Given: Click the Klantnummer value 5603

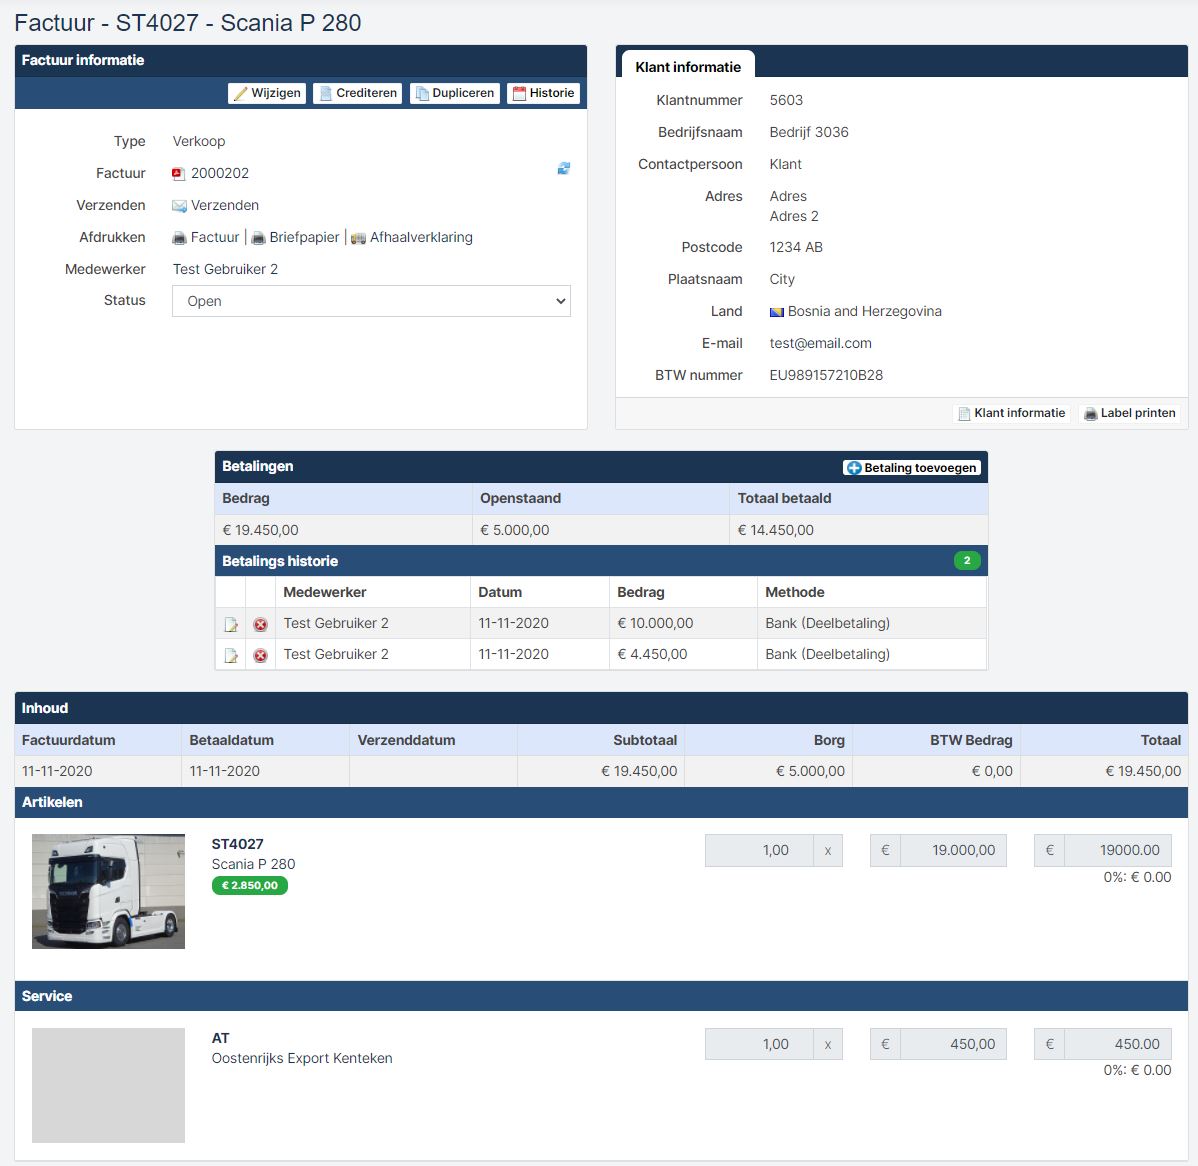Looking at the screenshot, I should coord(786,101).
